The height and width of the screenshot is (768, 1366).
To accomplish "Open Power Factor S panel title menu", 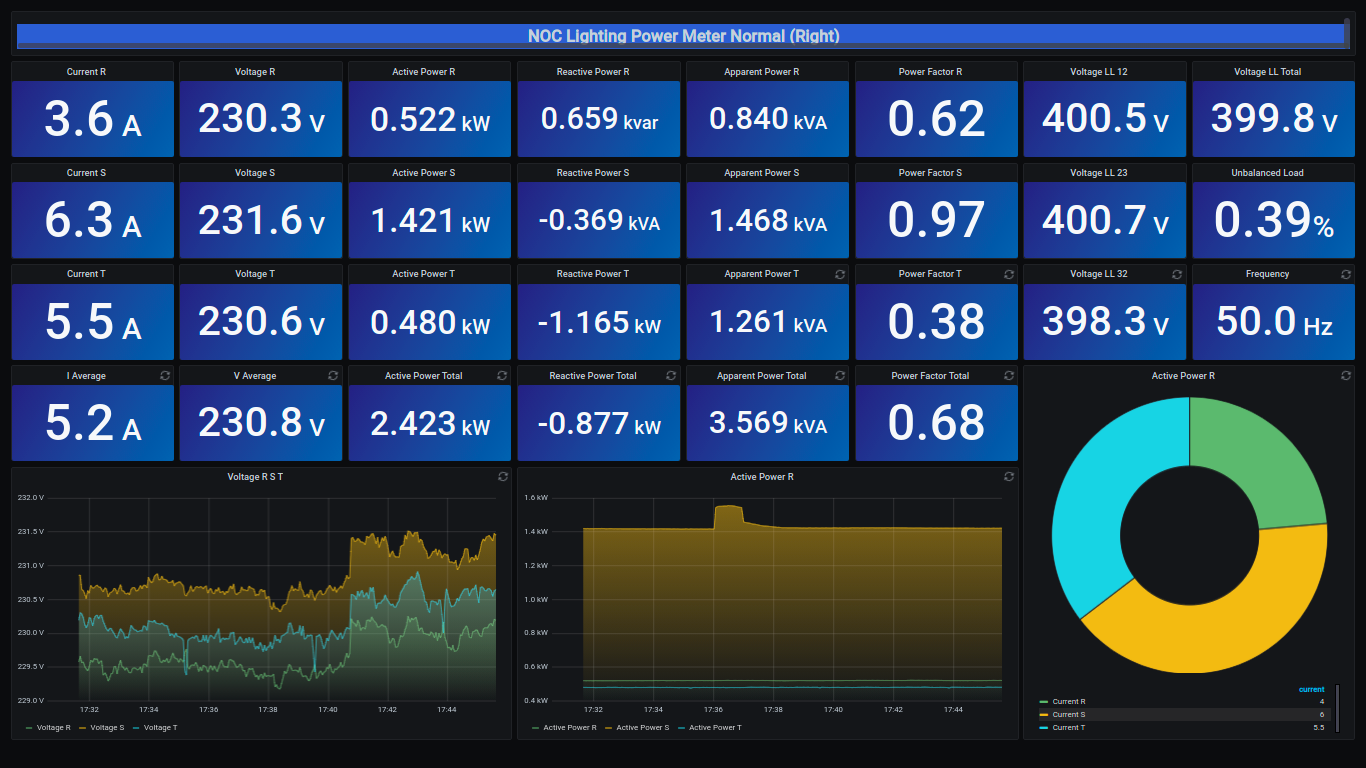I will 930,173.
